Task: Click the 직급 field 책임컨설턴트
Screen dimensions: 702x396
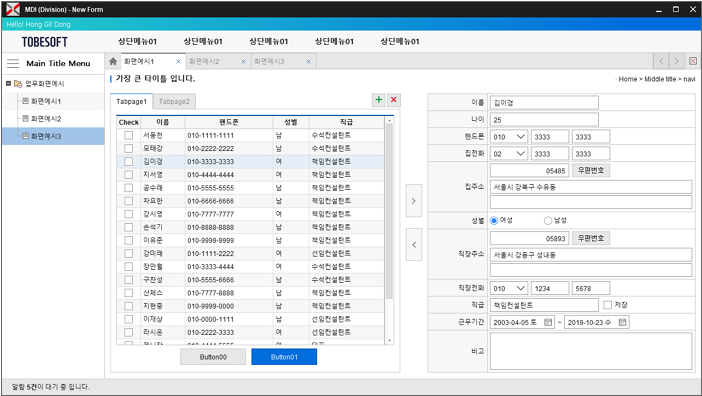Action: point(544,305)
